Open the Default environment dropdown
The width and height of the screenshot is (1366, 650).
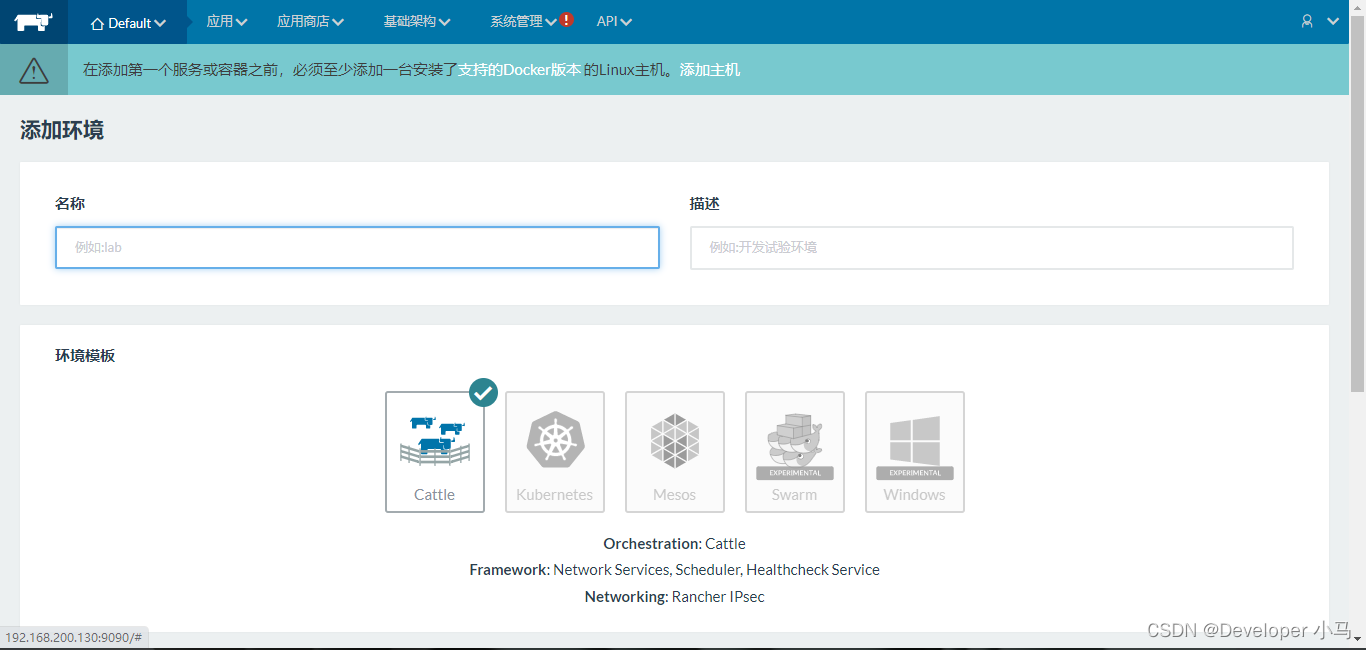pyautogui.click(x=128, y=22)
